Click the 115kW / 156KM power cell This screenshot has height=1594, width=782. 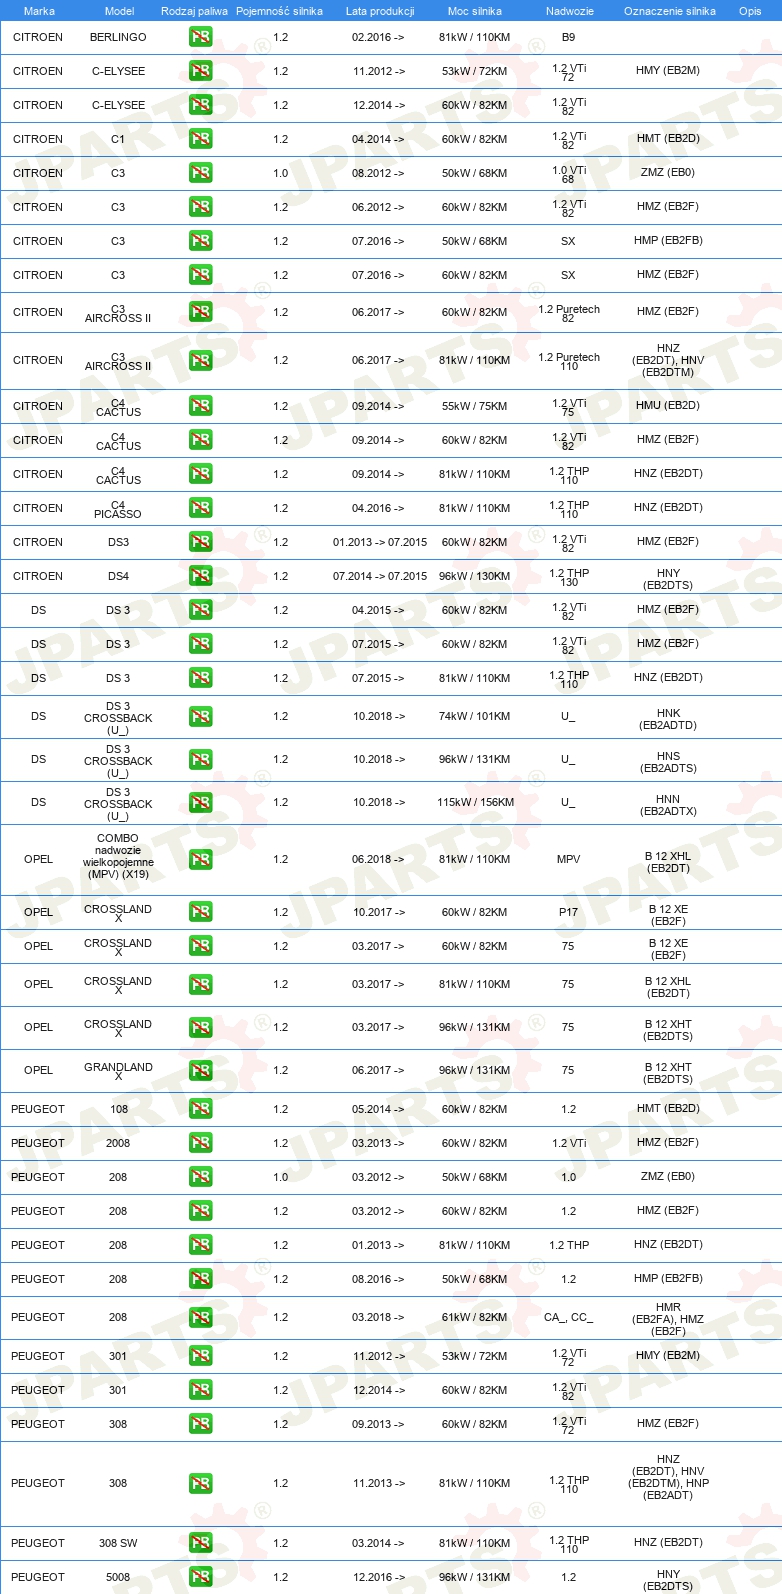coord(475,802)
